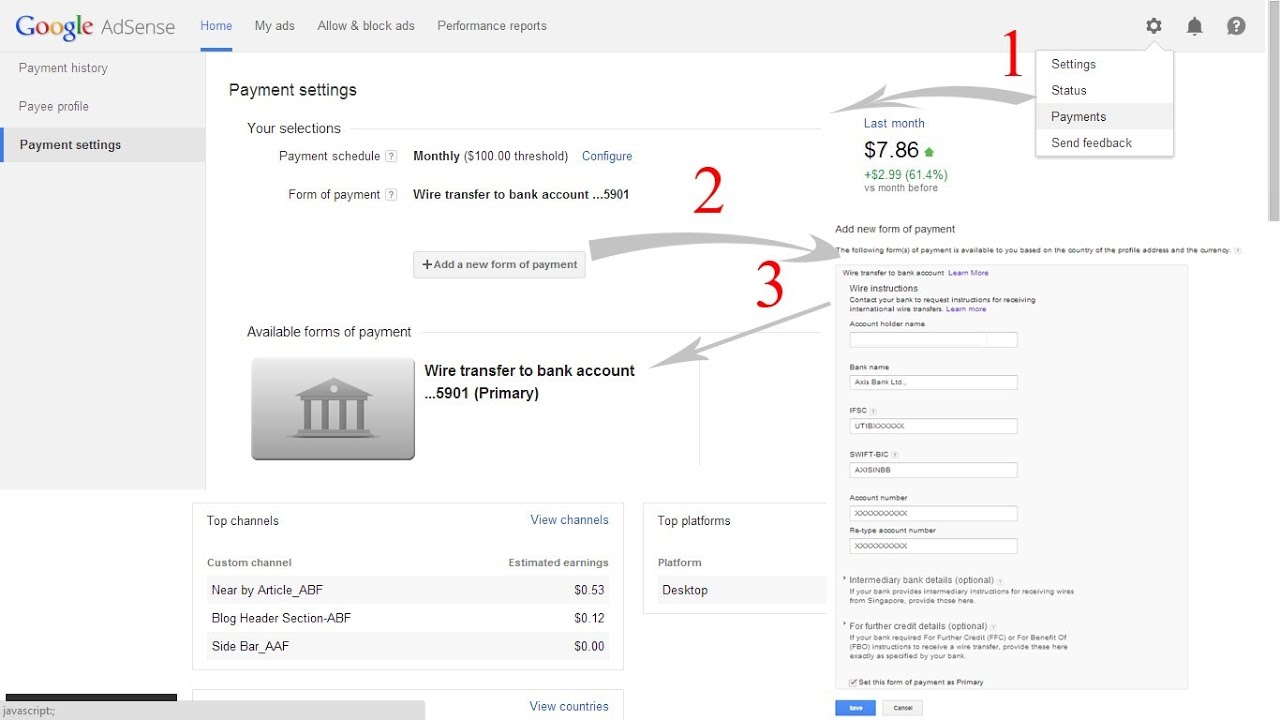Click the Re-type account number field
The image size is (1280, 720).
(x=933, y=546)
